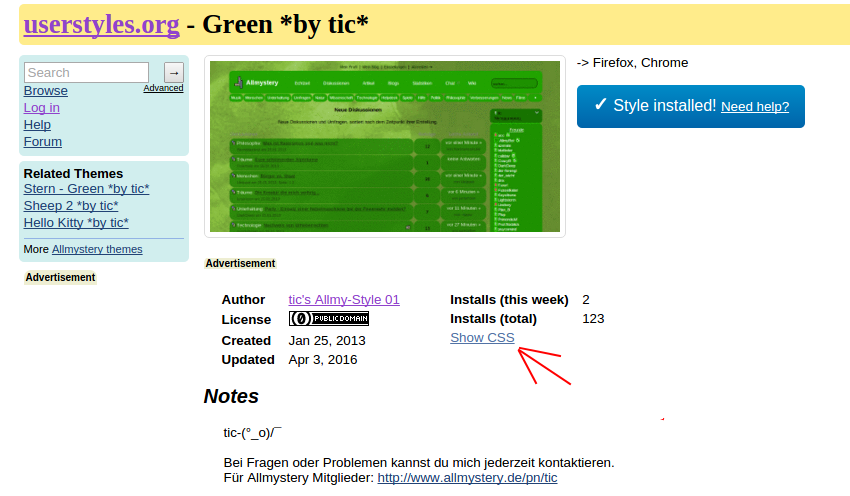Viewport: 850px width, 496px height.
Task: Click the 'Green *by tic*' page title
Action: (285, 24)
